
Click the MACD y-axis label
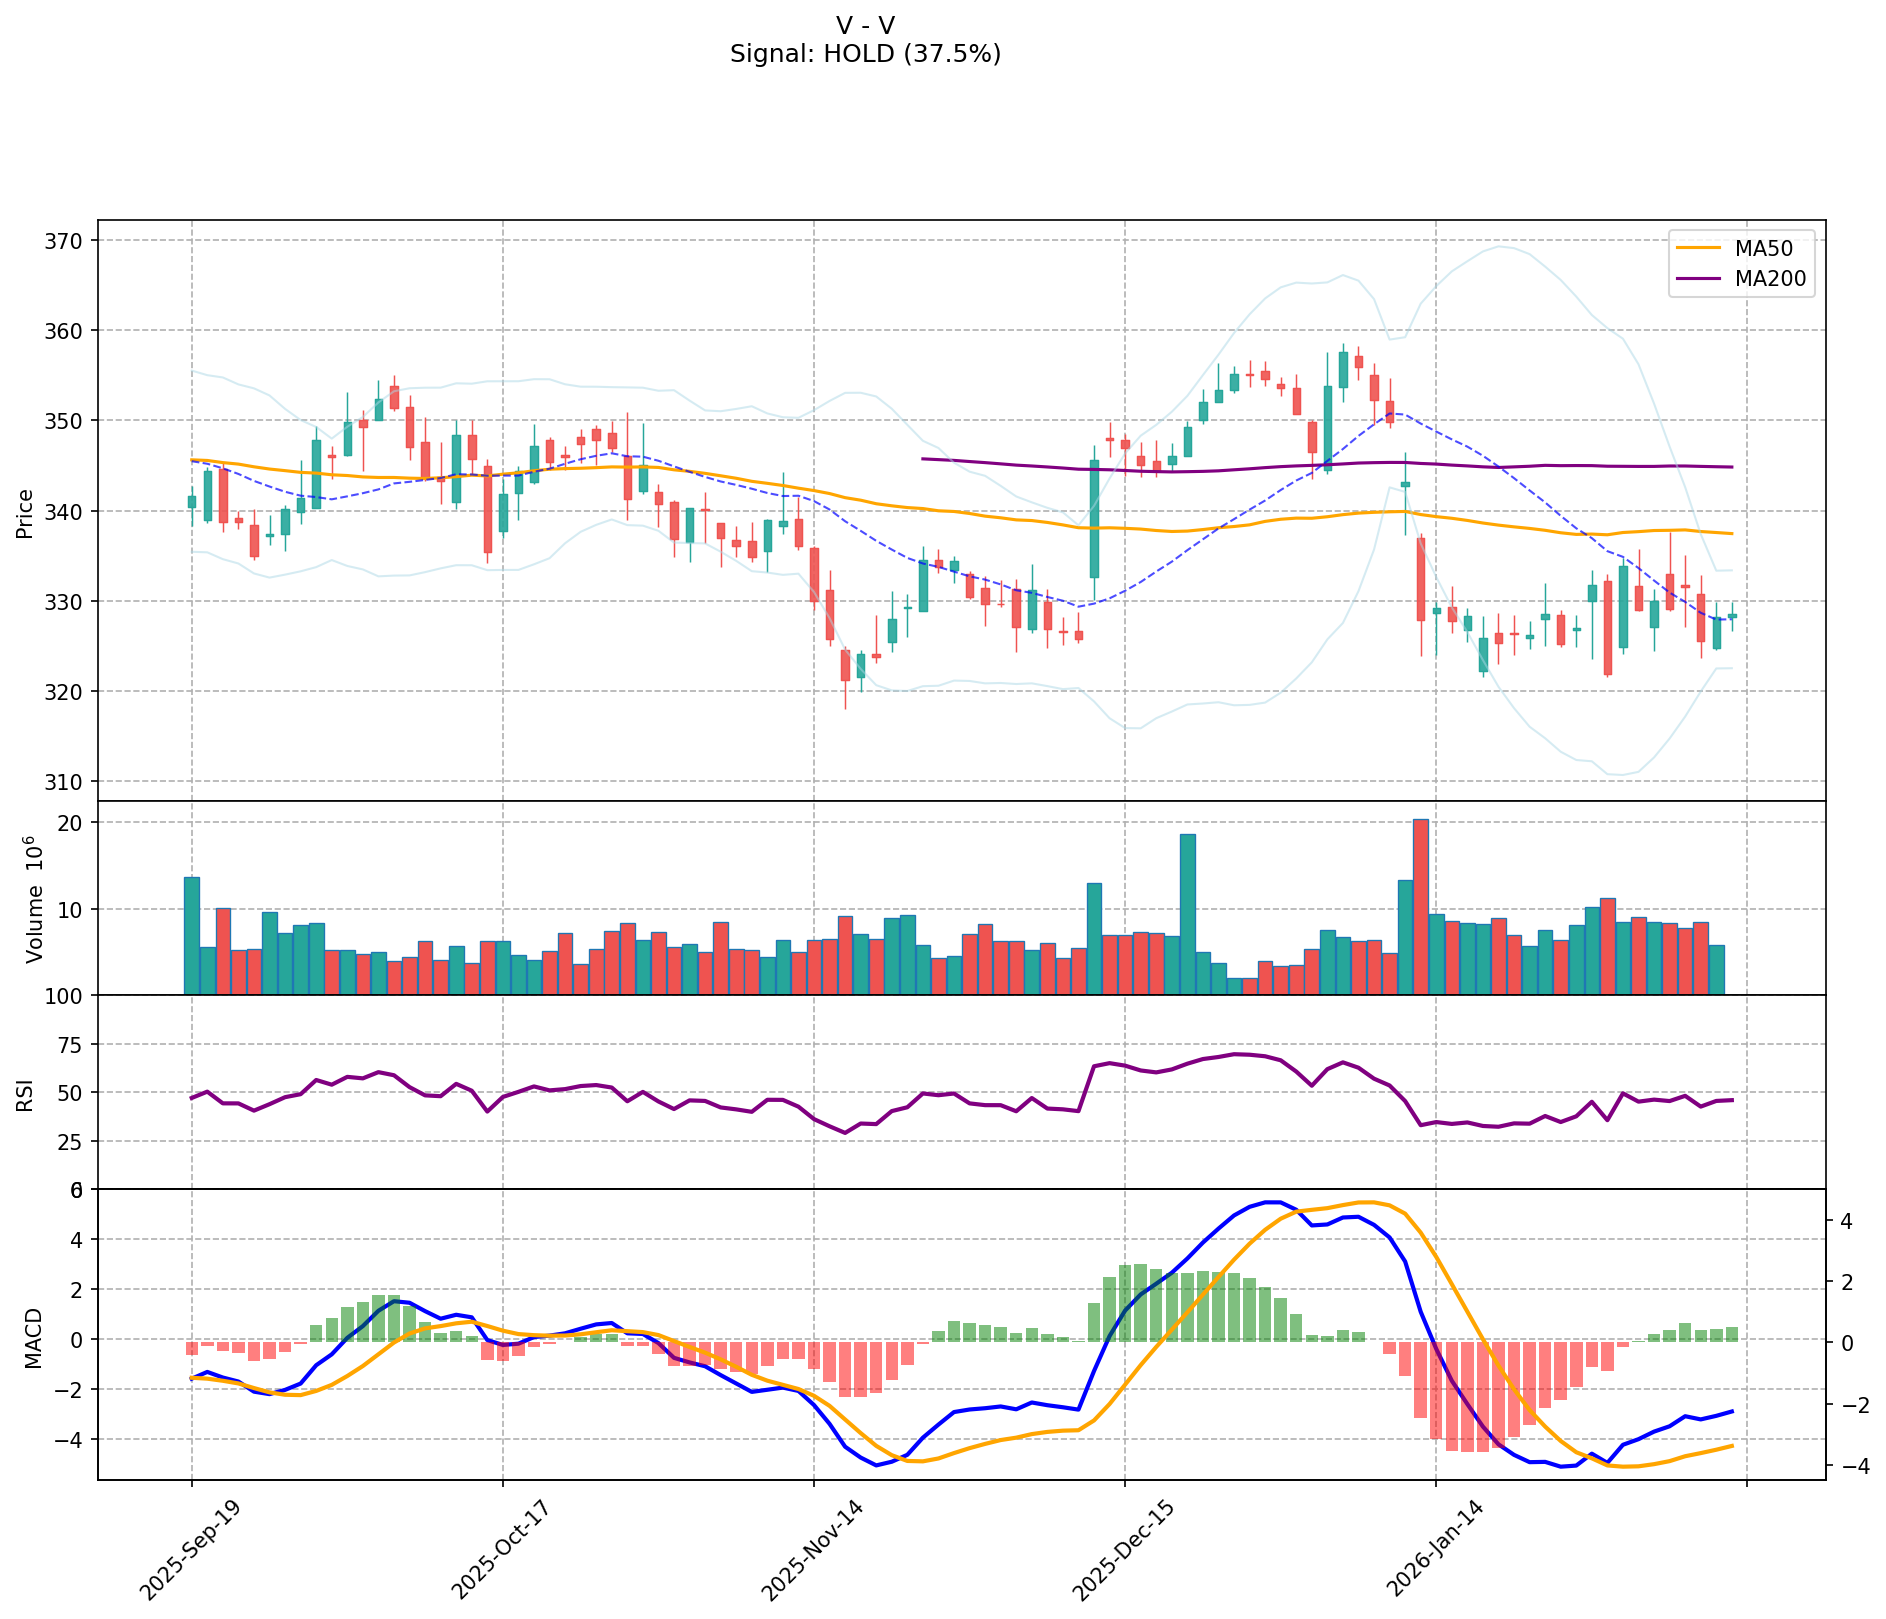tap(34, 1337)
